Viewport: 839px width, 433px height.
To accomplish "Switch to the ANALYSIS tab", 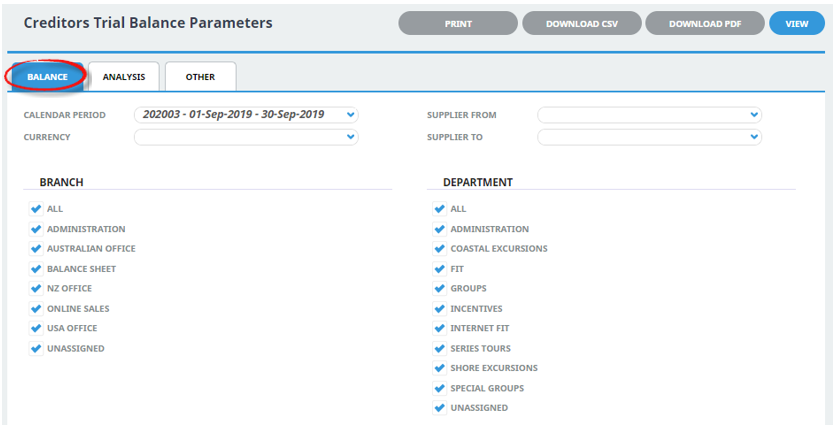I will coord(124,77).
